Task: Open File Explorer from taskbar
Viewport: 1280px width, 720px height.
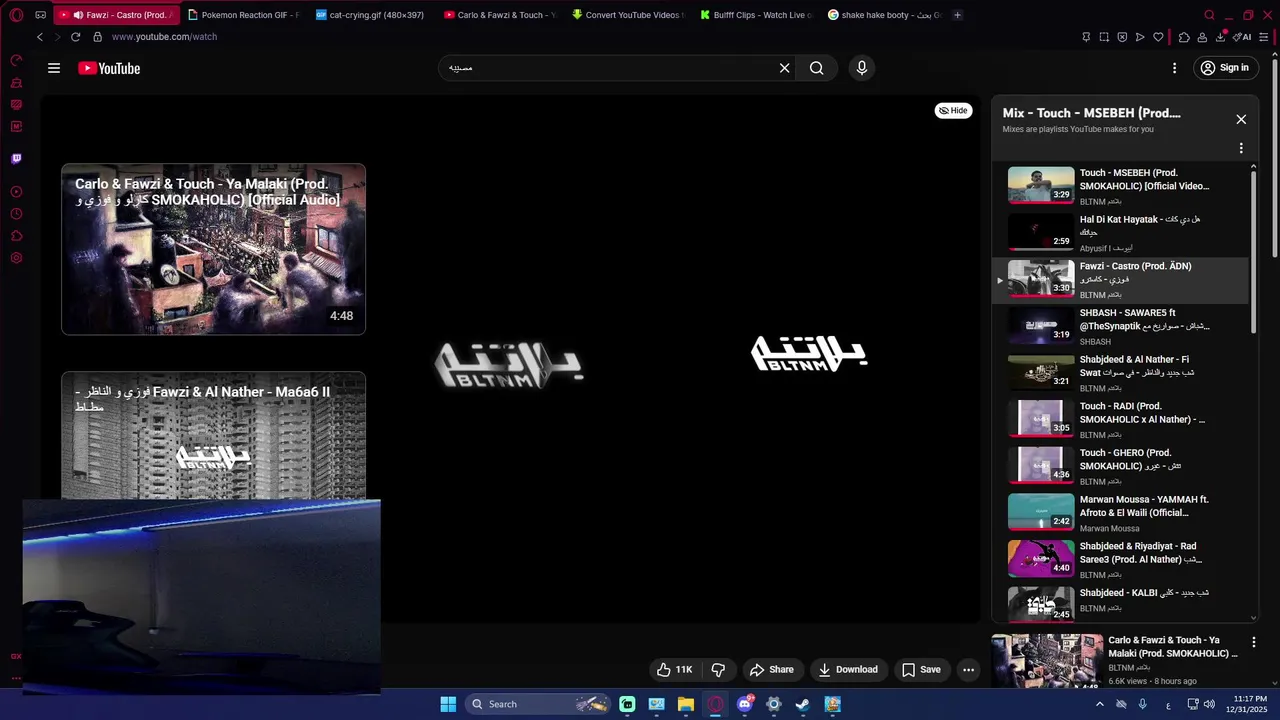Action: (x=686, y=704)
